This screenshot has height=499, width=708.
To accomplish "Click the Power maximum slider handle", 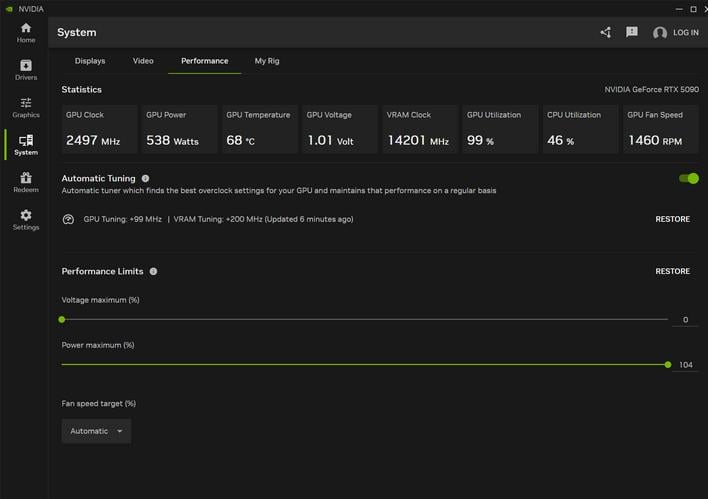I will (x=668, y=365).
